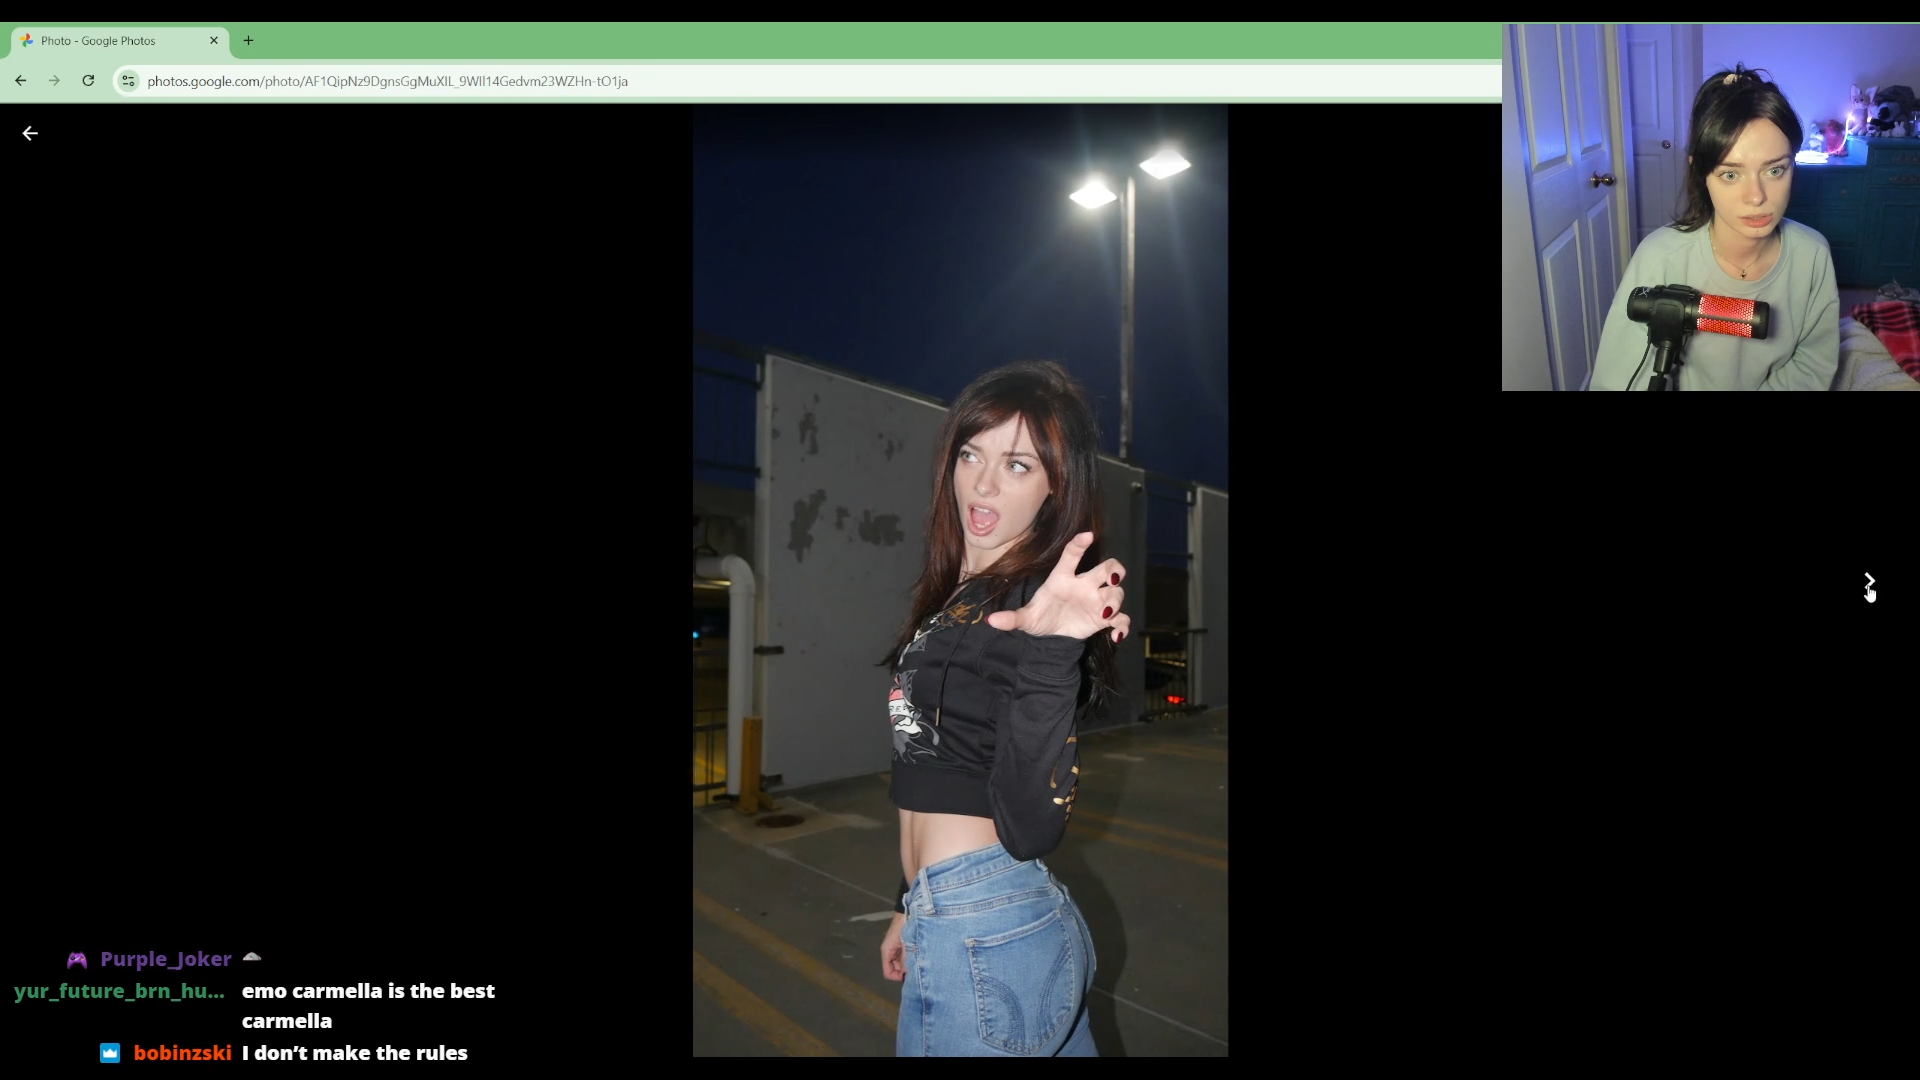Click the yur_future_brn_hu... chat username

pyautogui.click(x=119, y=991)
